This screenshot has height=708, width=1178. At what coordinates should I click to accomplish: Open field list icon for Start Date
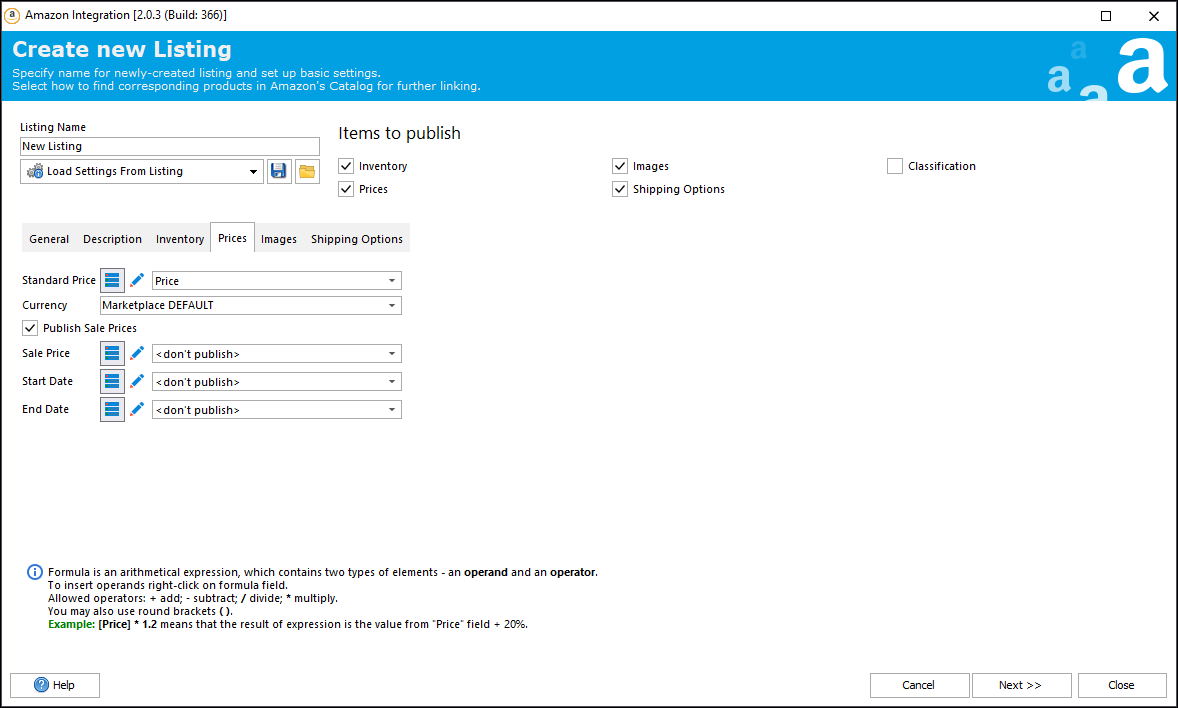(112, 381)
